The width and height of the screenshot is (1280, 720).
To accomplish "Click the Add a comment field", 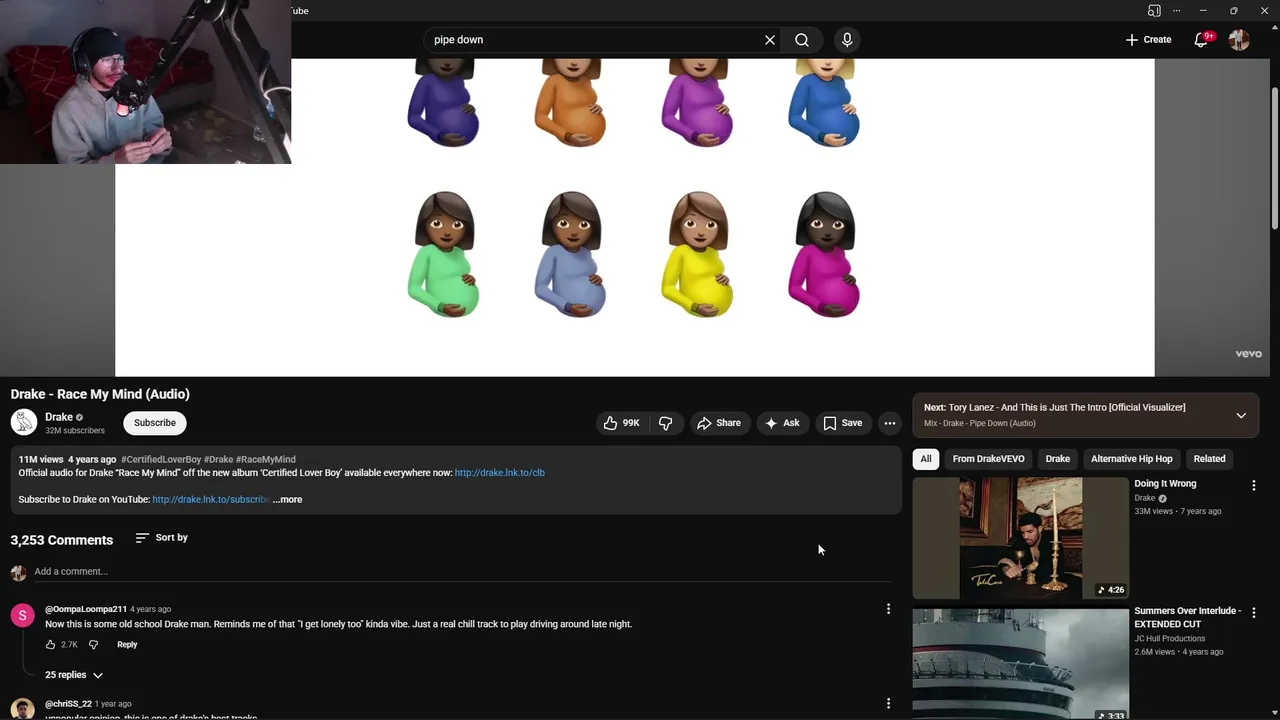I will [x=462, y=572].
